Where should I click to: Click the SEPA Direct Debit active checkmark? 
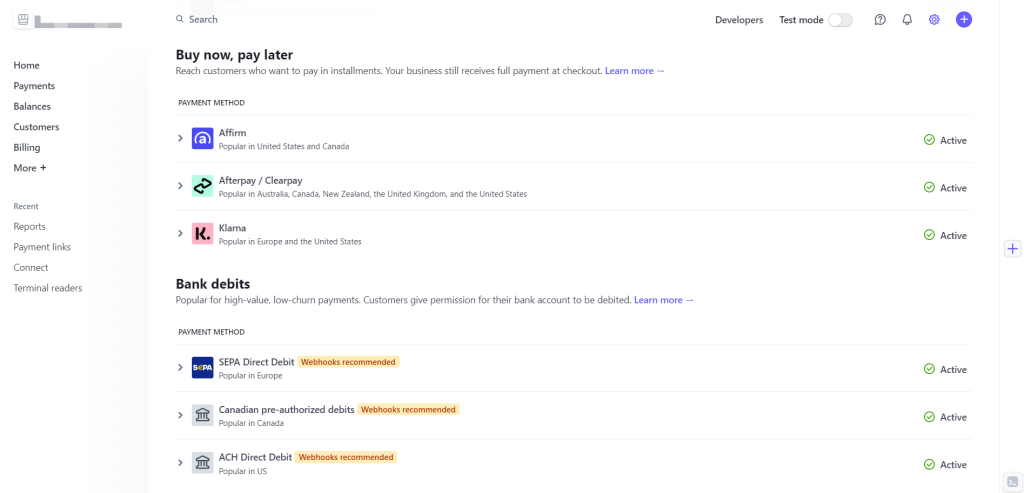[x=929, y=369]
